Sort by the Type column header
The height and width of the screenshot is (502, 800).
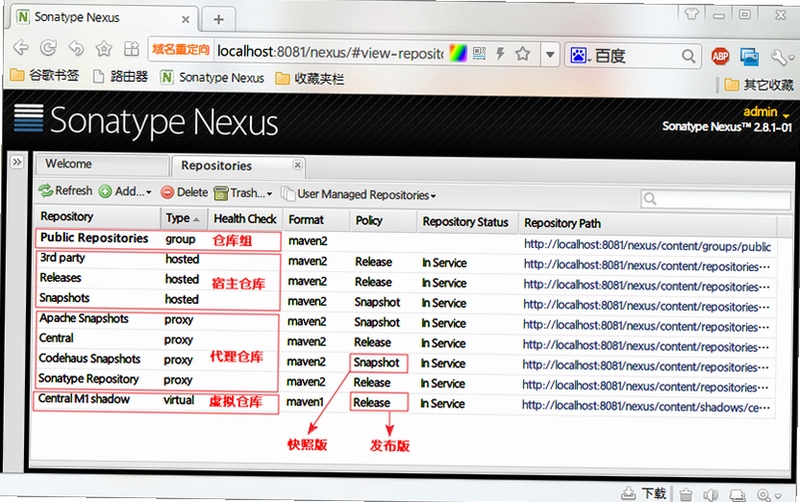pyautogui.click(x=184, y=218)
